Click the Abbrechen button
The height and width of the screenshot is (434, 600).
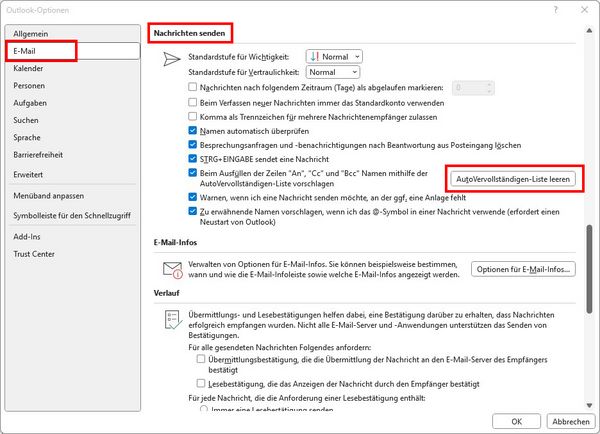click(571, 421)
